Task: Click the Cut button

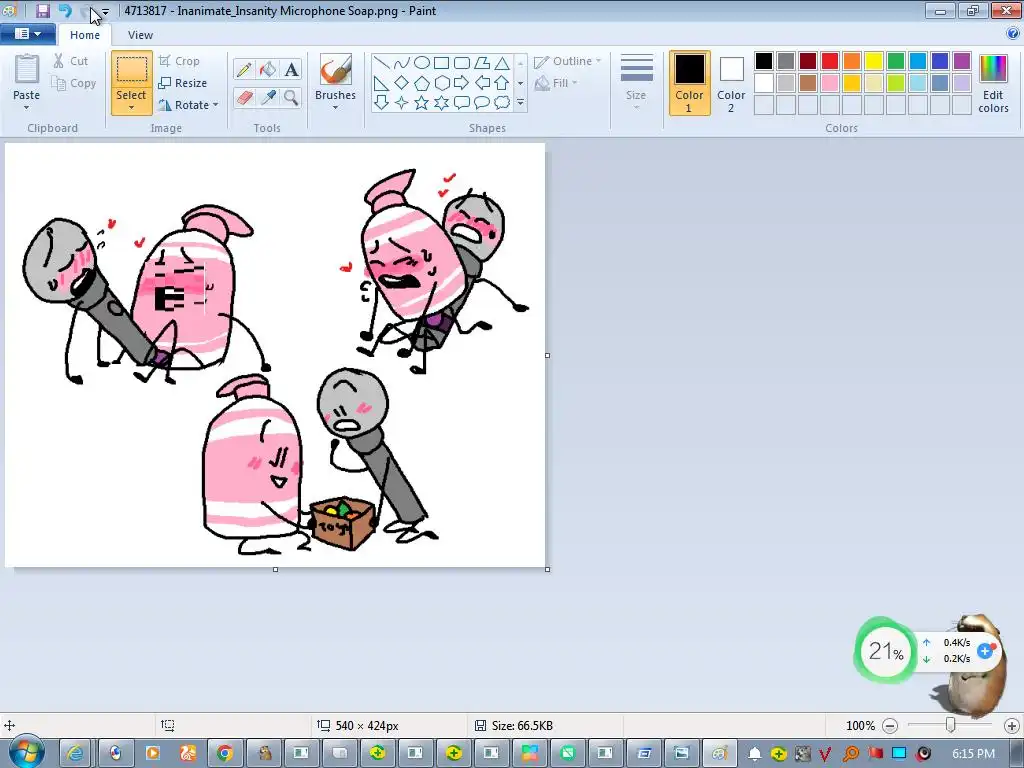Action: pos(71,61)
